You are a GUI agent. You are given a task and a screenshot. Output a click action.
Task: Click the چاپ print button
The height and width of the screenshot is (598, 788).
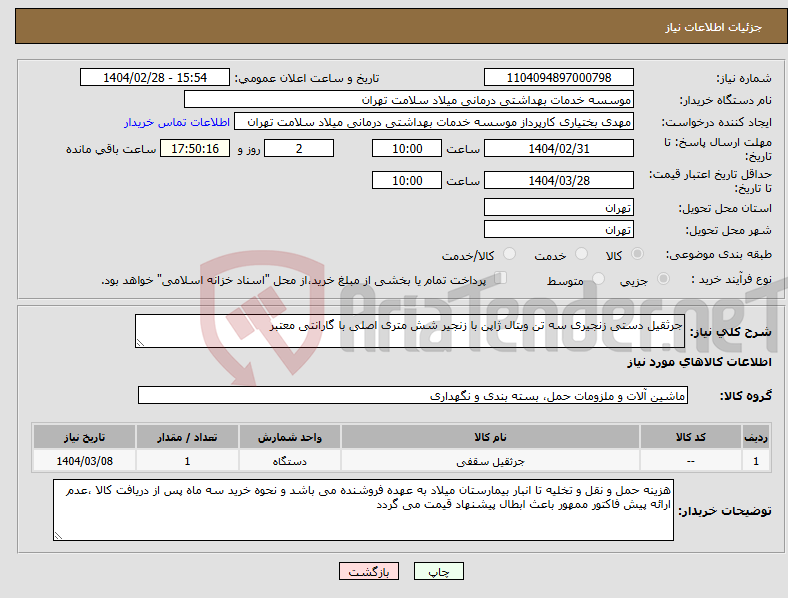point(439,571)
